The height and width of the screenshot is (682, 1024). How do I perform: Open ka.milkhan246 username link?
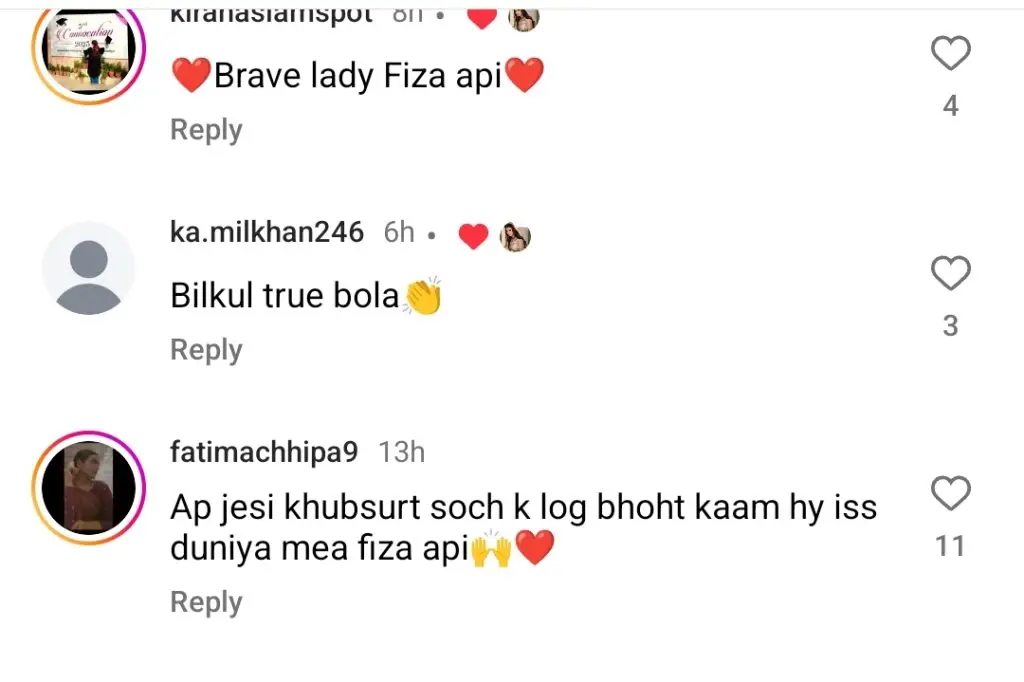coord(266,233)
